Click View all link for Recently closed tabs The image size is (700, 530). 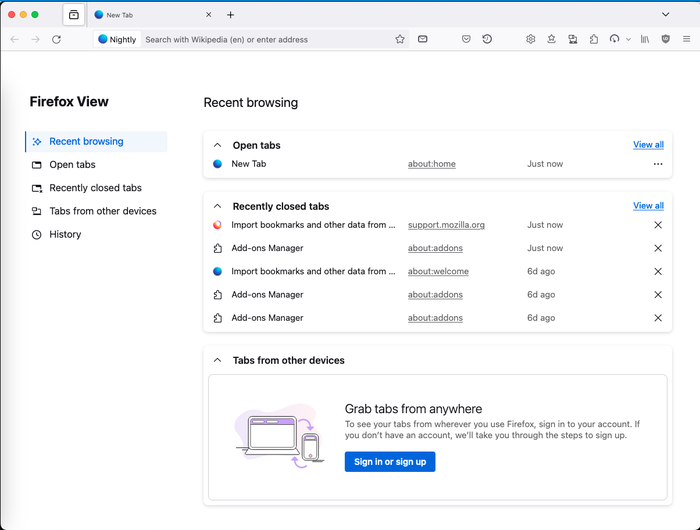click(x=648, y=206)
